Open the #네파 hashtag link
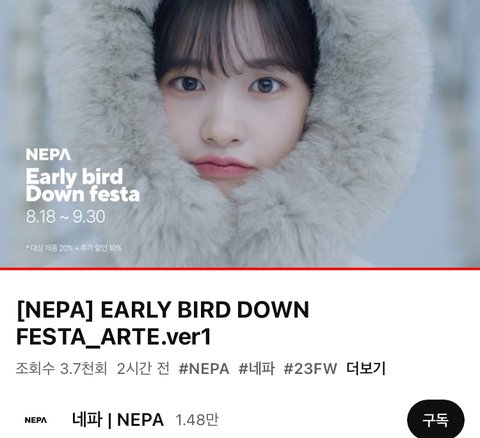This screenshot has width=480, height=438. [257, 369]
